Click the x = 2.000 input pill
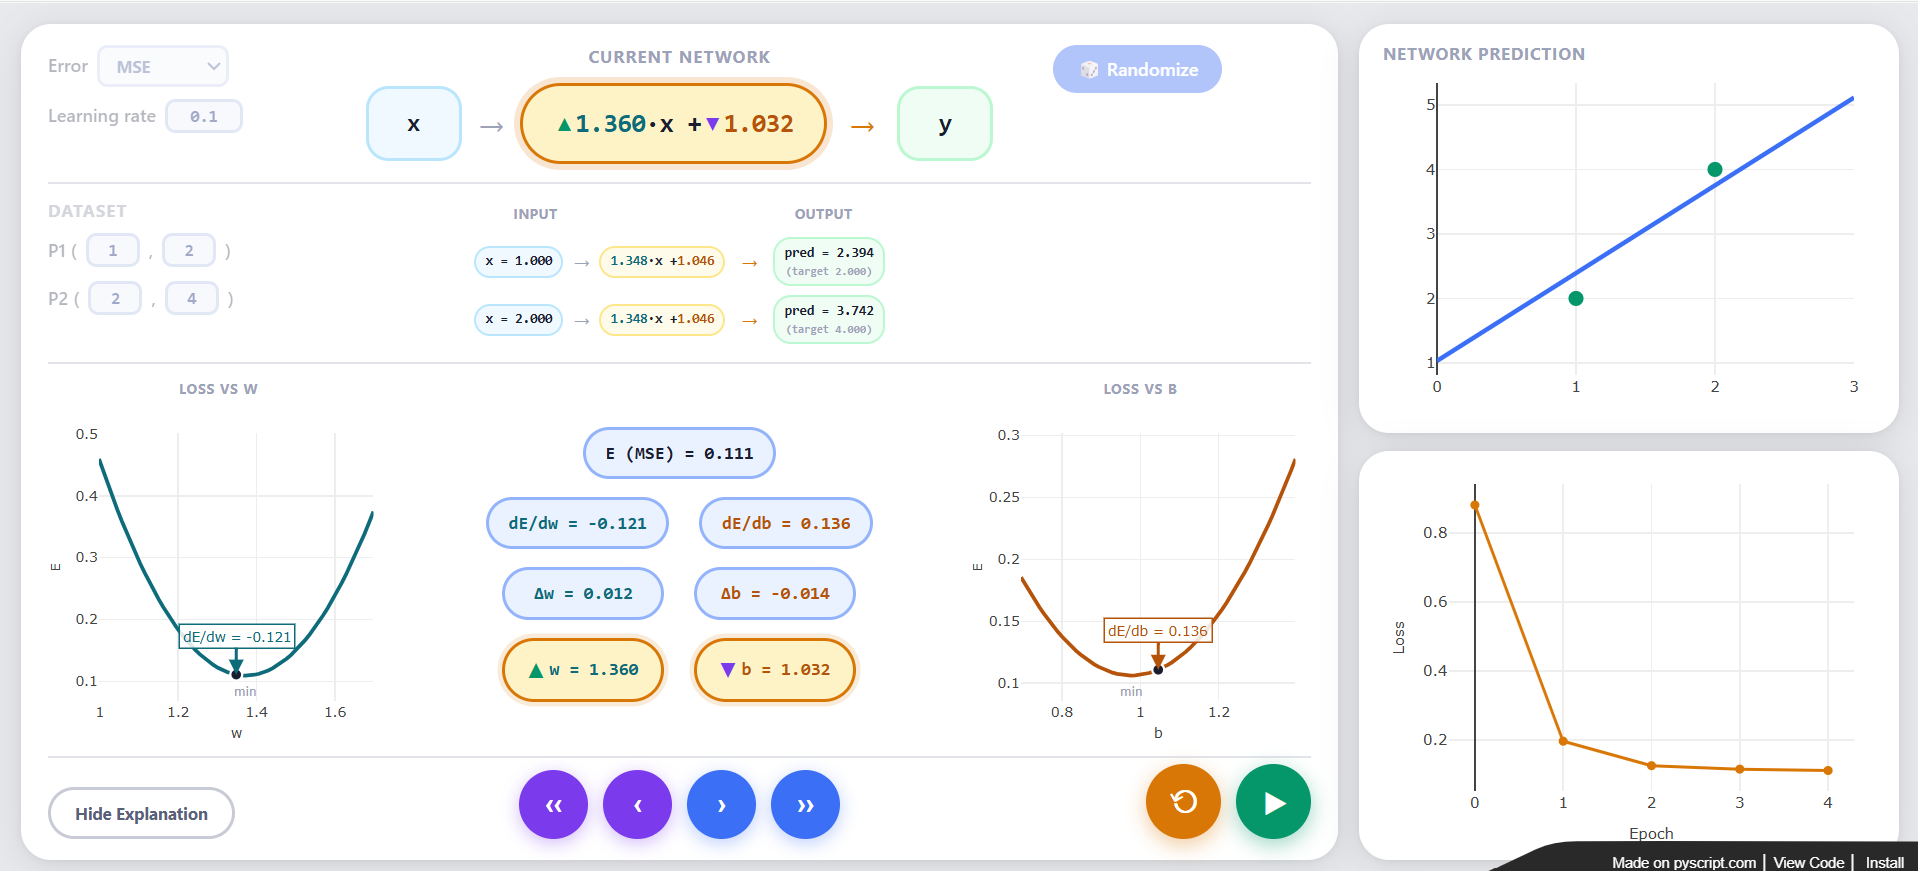This screenshot has width=1918, height=871. tap(518, 319)
